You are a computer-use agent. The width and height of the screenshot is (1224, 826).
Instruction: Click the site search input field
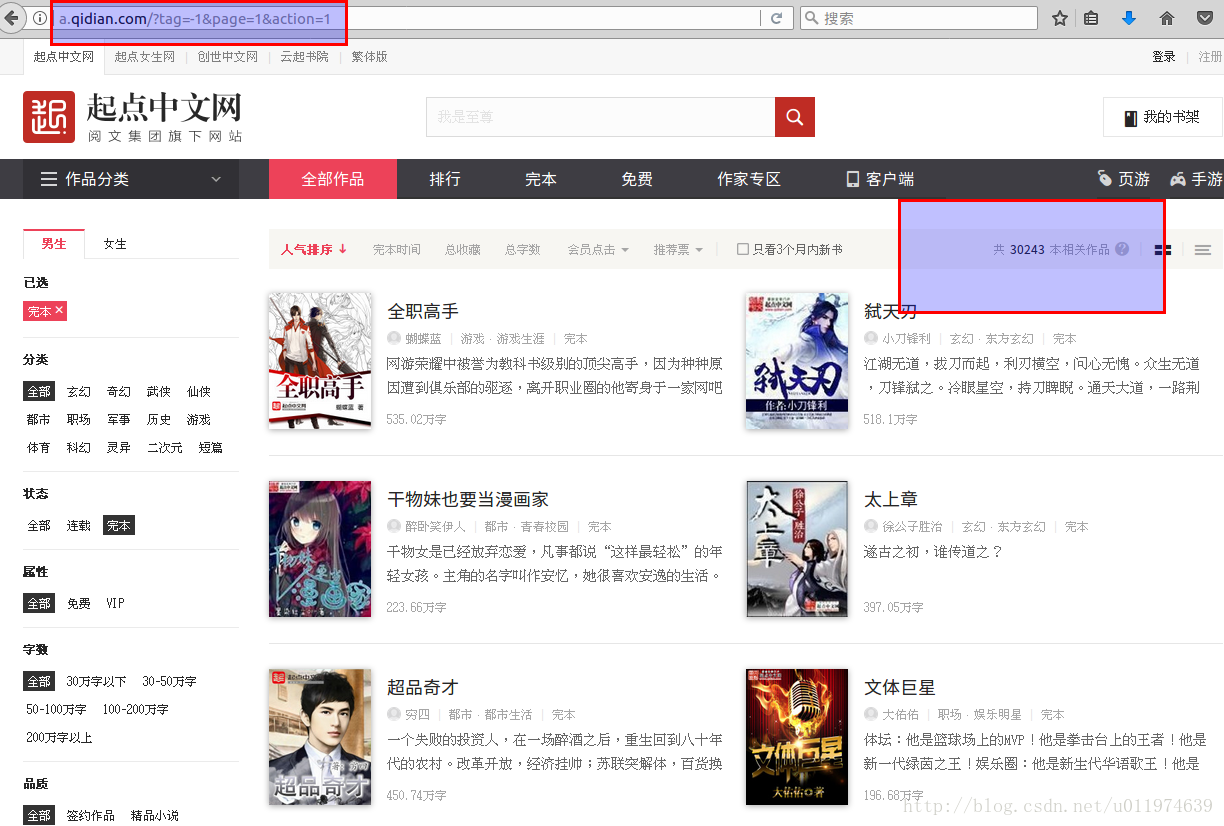point(600,117)
